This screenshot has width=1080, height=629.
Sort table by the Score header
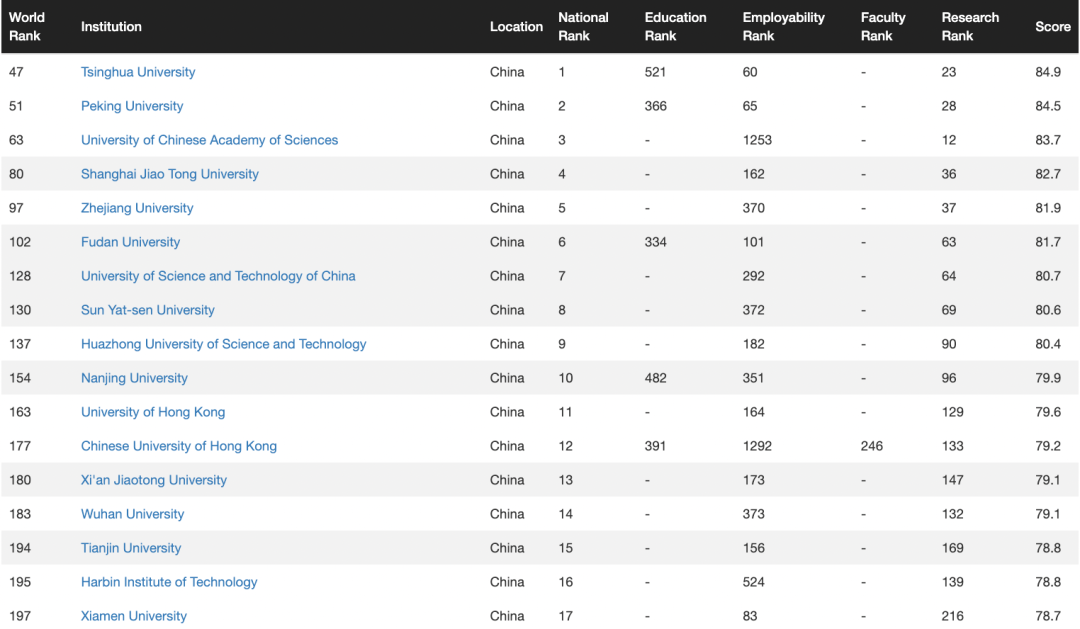click(x=1052, y=27)
